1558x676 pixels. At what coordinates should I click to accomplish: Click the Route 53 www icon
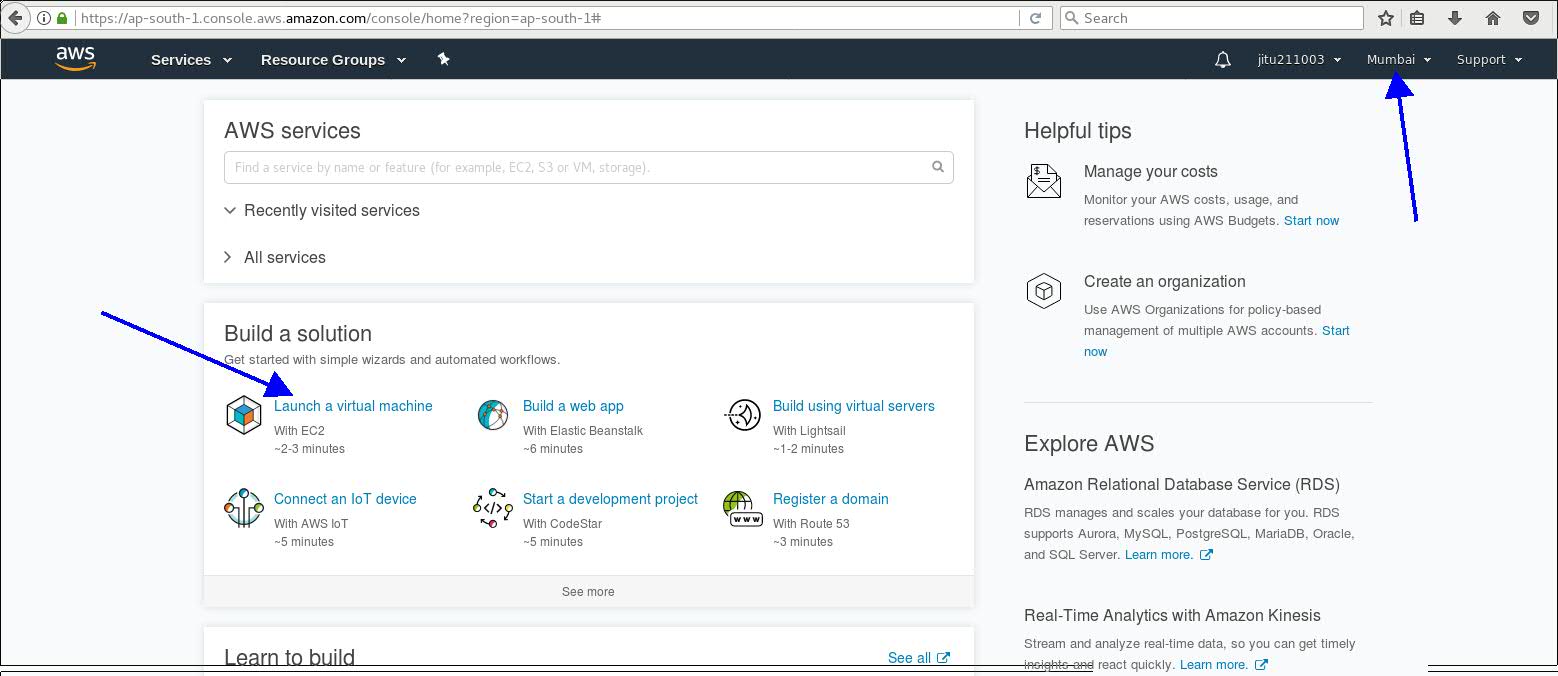pos(742,508)
